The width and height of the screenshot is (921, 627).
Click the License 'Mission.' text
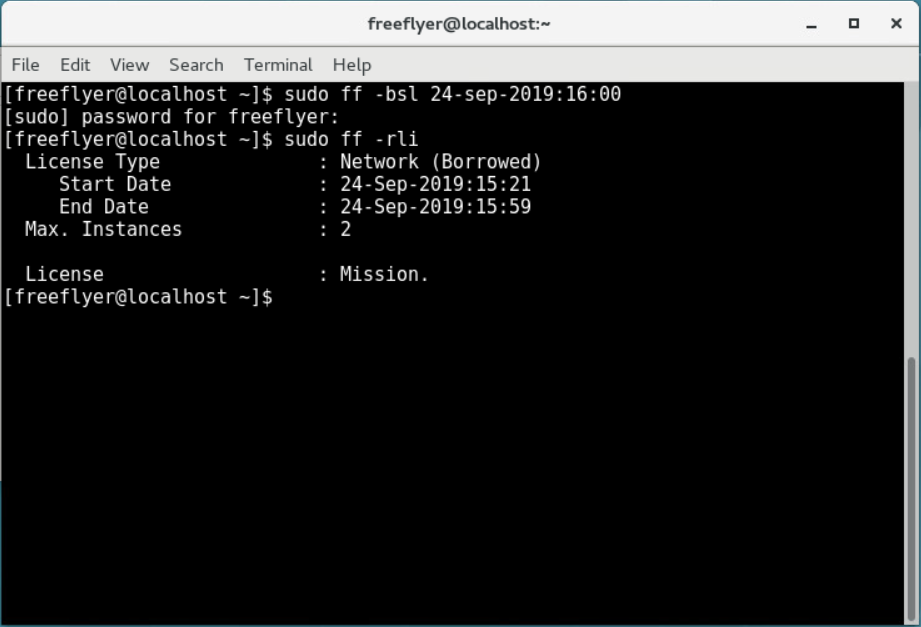pos(384,274)
